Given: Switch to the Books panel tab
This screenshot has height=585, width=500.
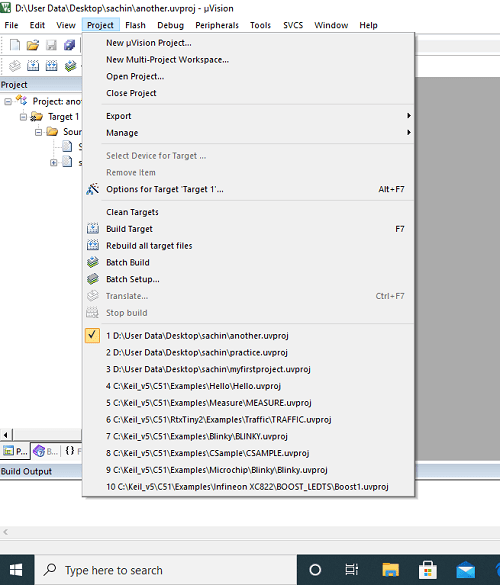Looking at the screenshot, I should point(46,451).
